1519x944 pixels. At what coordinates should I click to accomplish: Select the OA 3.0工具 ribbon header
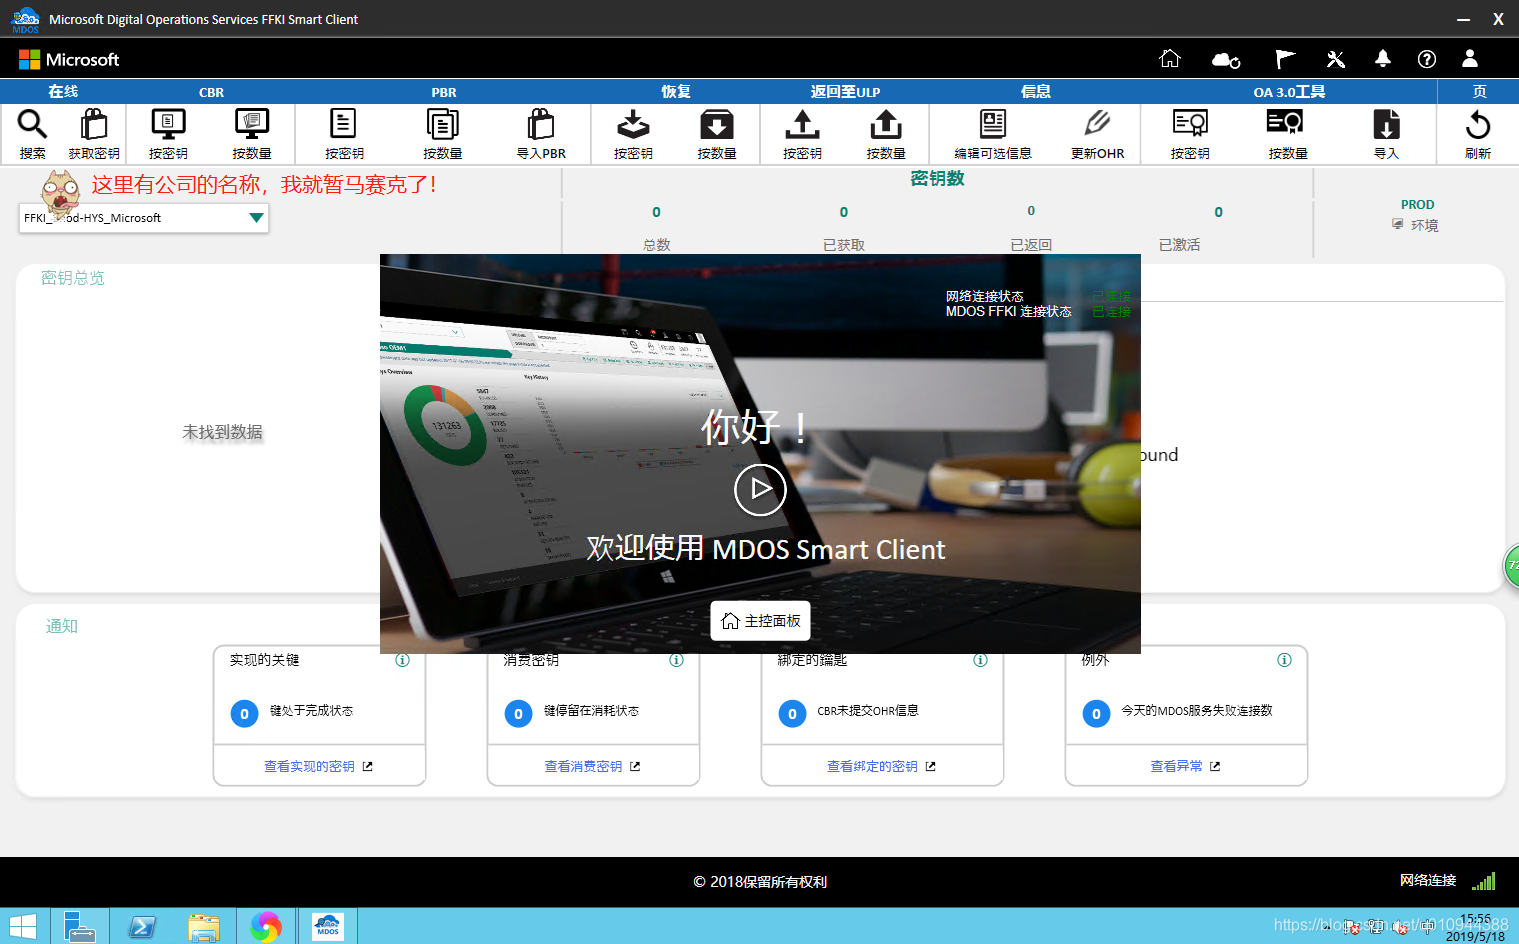click(1289, 92)
